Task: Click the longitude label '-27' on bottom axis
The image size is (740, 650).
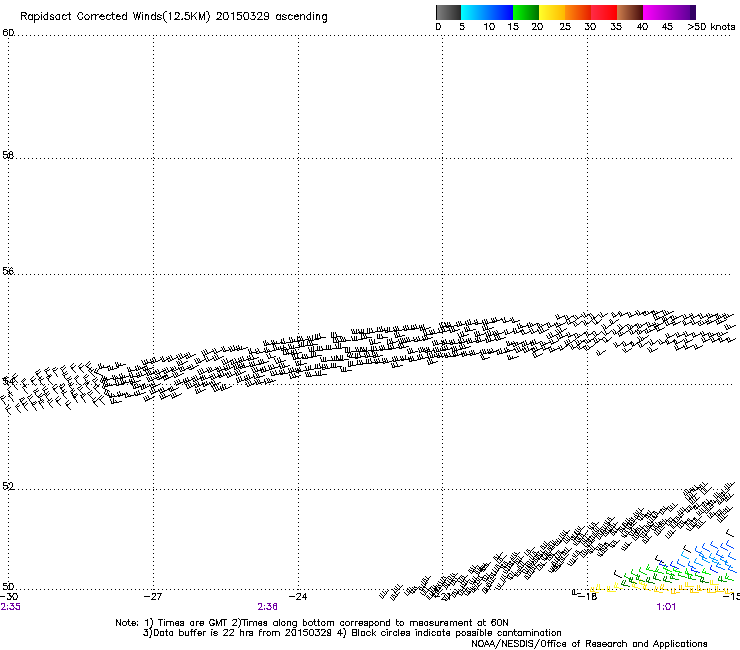Action: [x=153, y=597]
